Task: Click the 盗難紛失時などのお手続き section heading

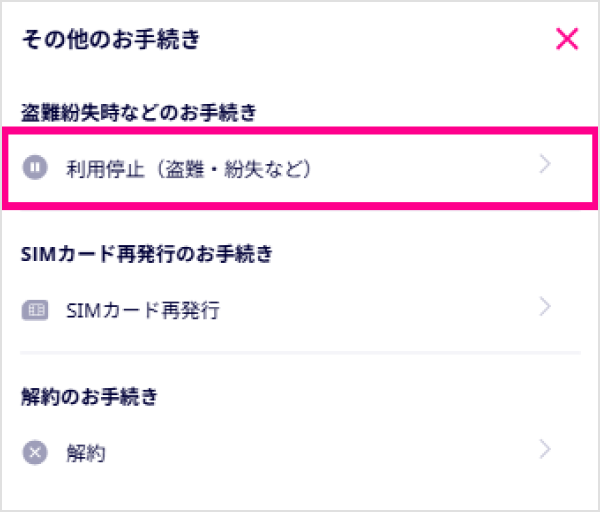Action: coord(139,113)
